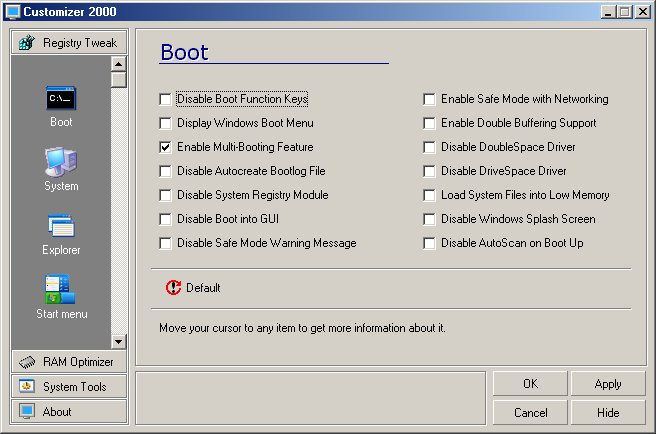Switch to the RAM Optimizer section
The width and height of the screenshot is (656, 434).
click(69, 362)
